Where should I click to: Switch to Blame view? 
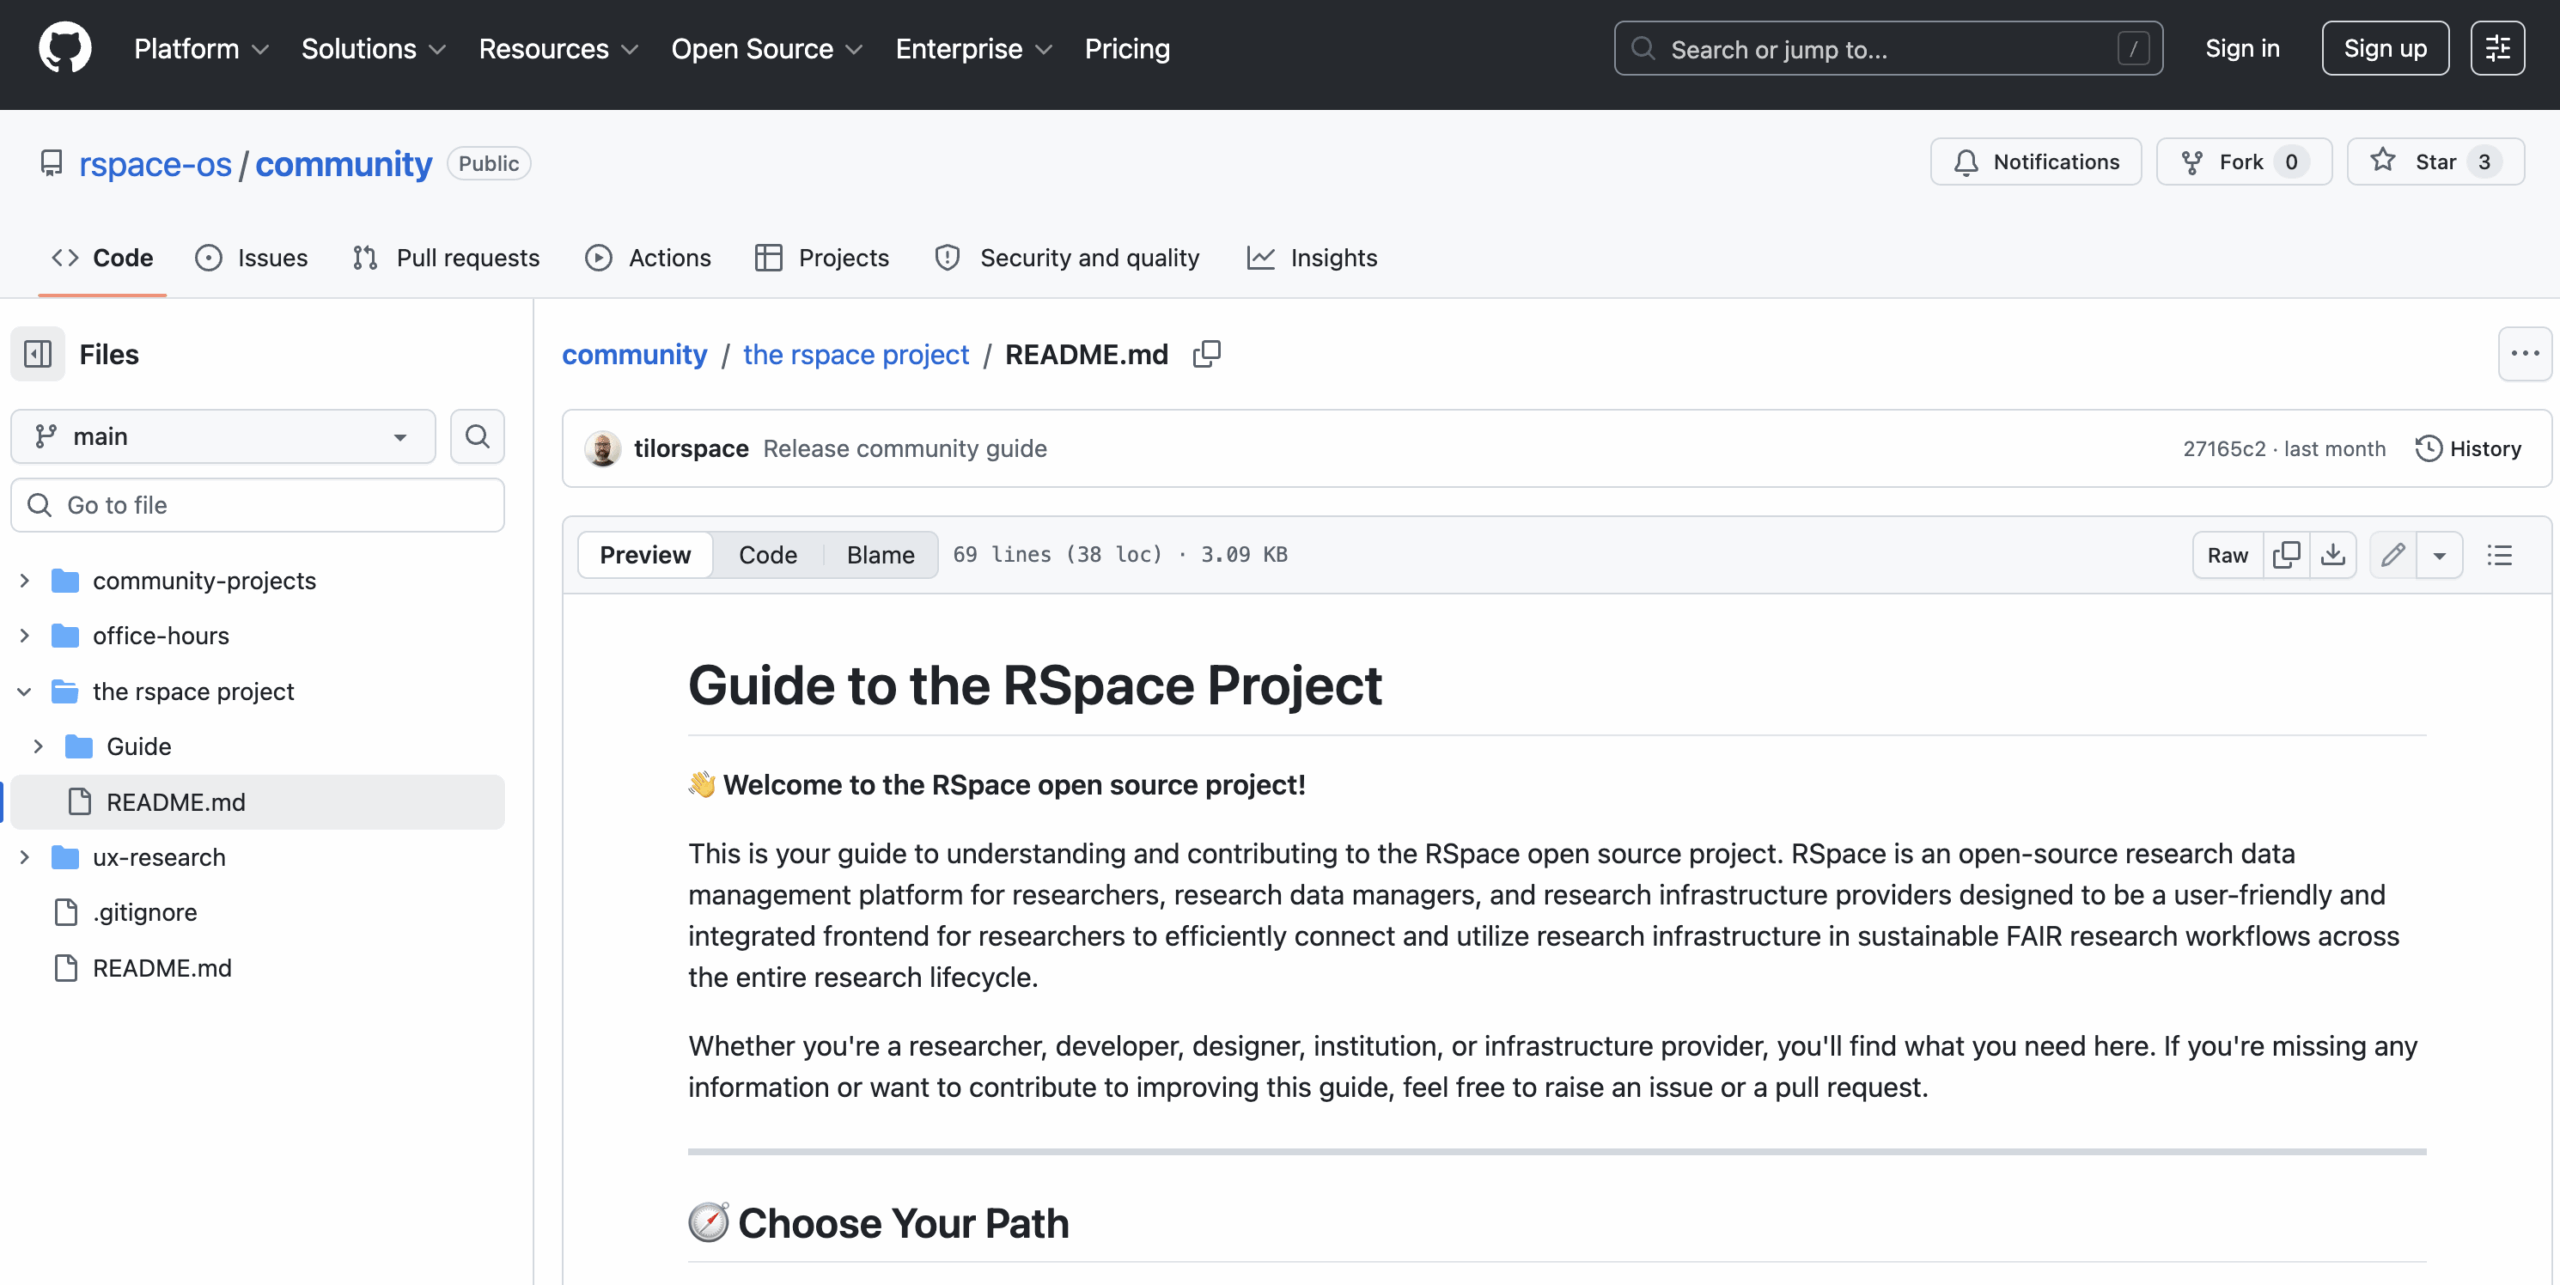point(880,554)
